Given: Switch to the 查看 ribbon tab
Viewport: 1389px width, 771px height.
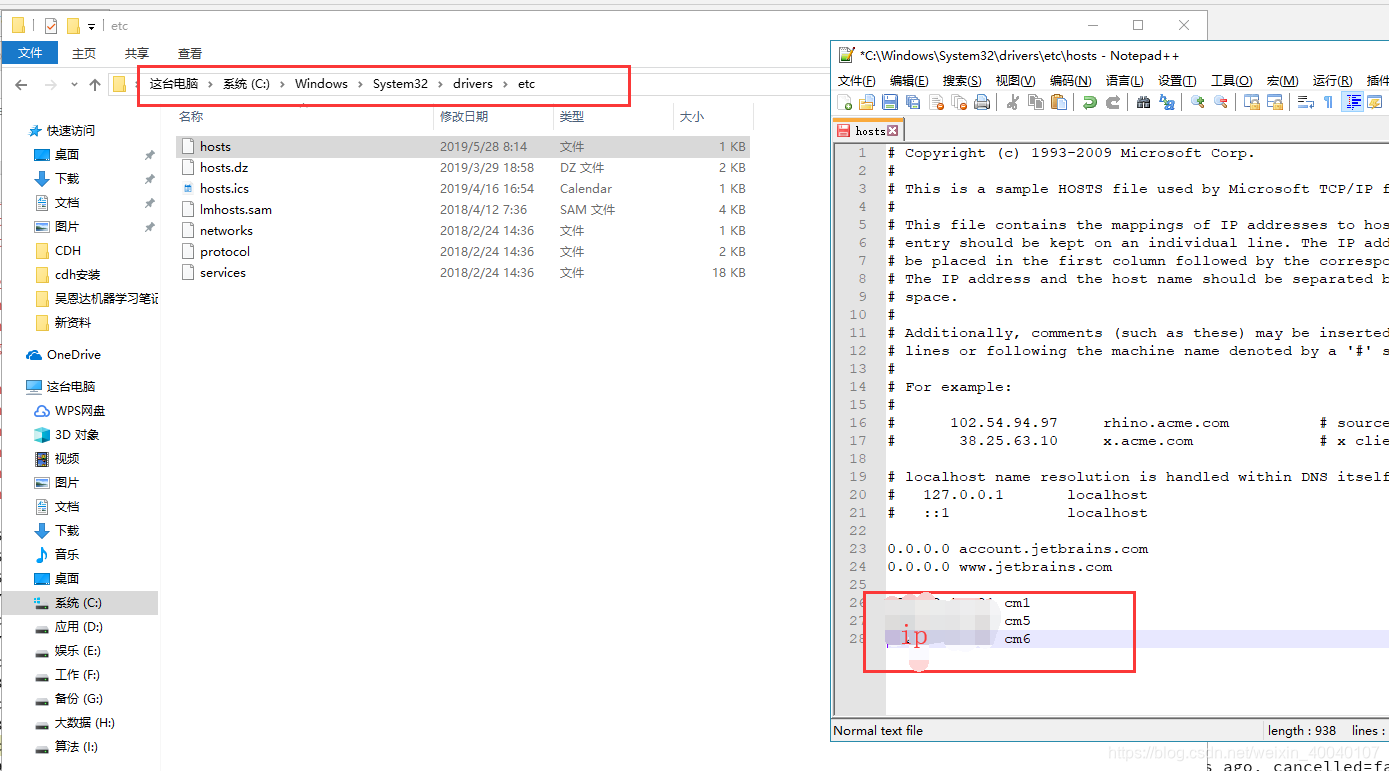Looking at the screenshot, I should pos(189,53).
